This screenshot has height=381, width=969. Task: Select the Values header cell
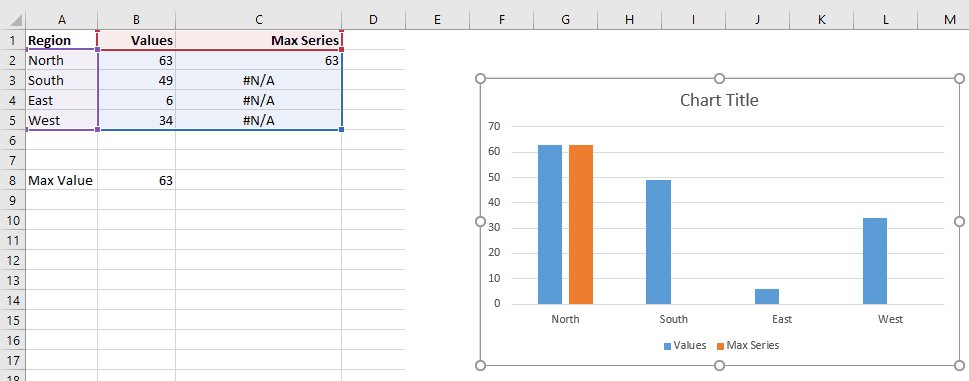[137, 40]
